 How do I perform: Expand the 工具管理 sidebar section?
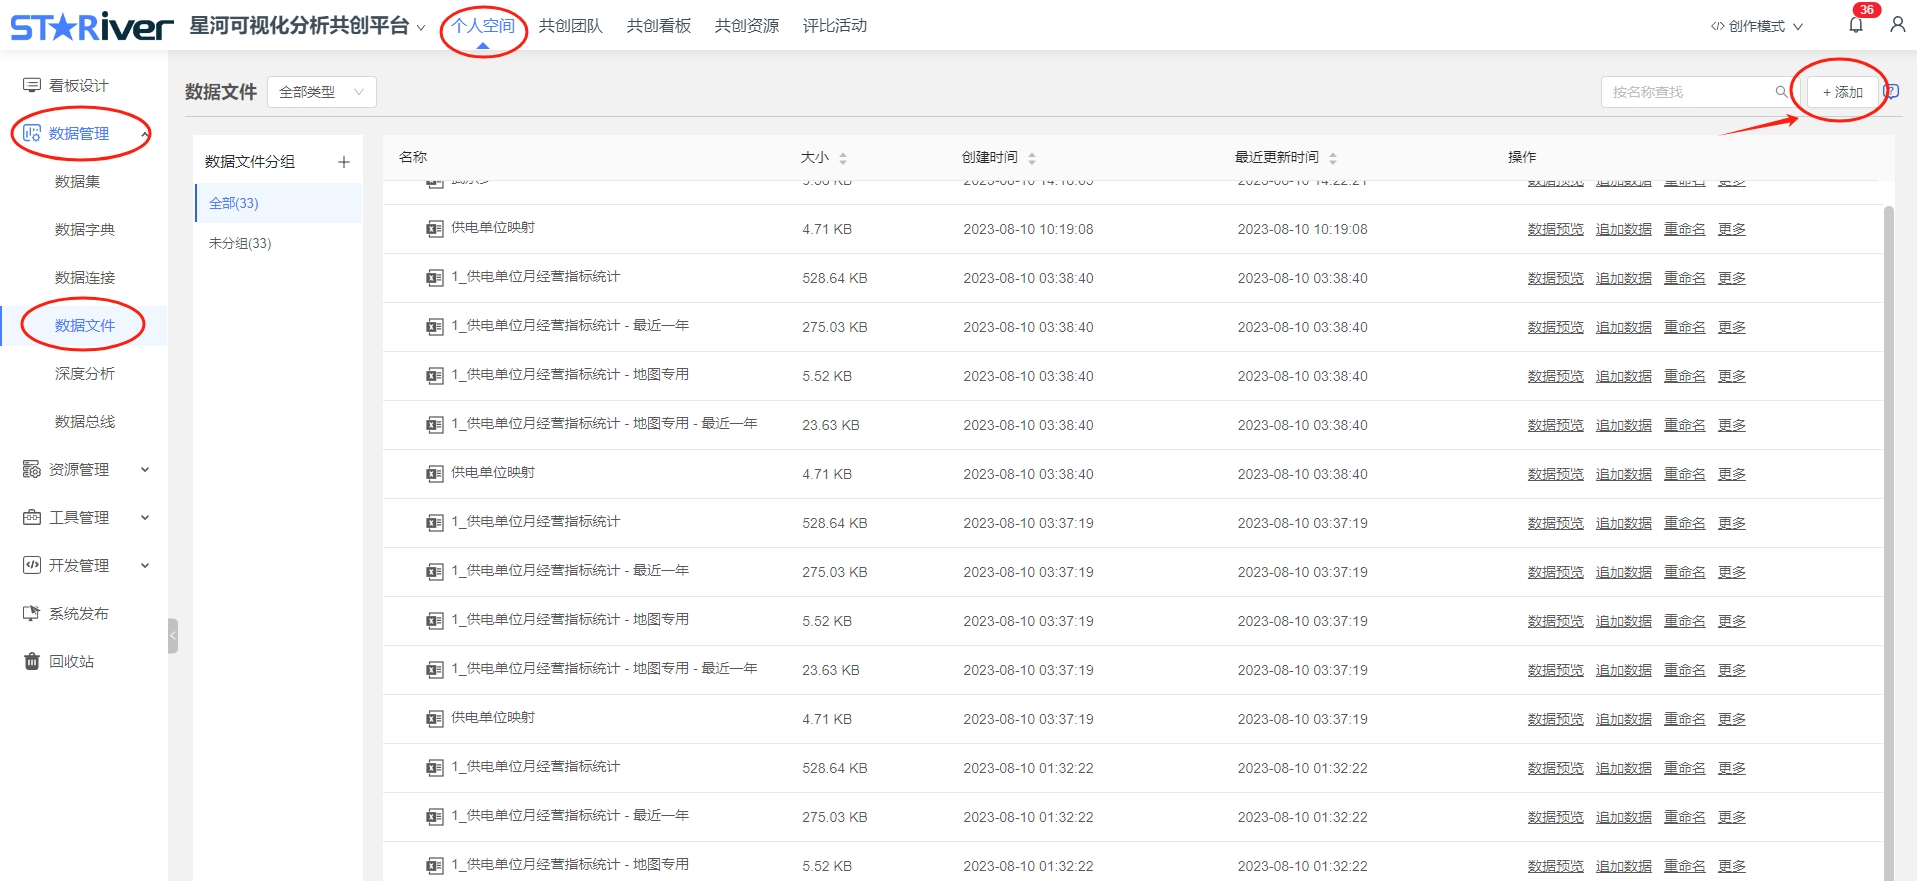coord(85,517)
